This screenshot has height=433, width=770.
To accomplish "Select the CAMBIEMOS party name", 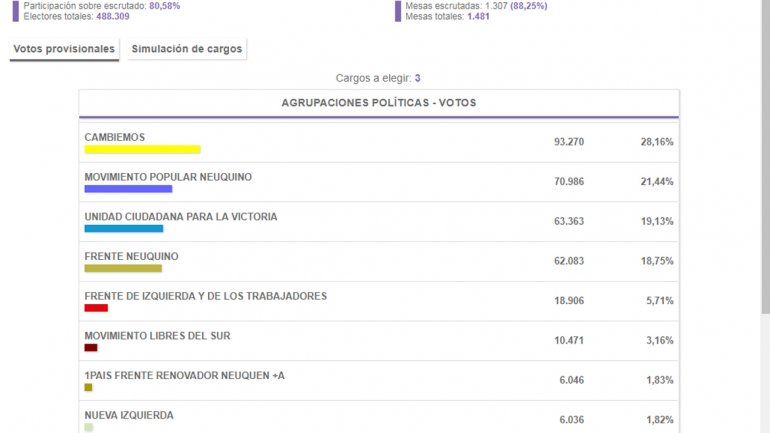I will point(115,137).
